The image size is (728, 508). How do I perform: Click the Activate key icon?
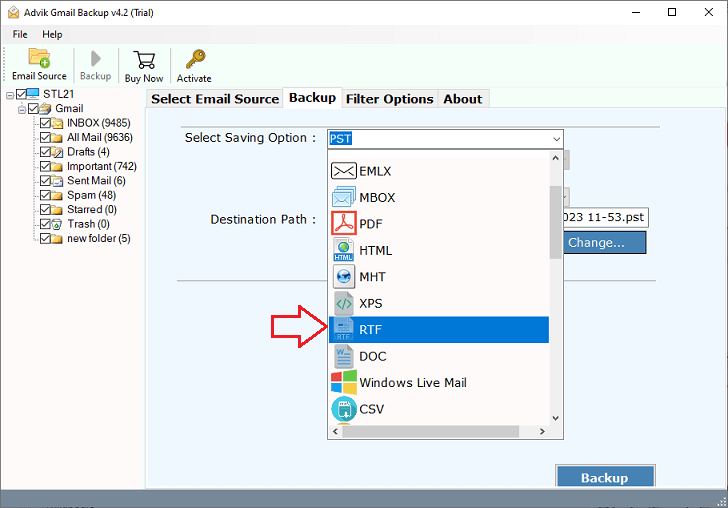coord(195,59)
